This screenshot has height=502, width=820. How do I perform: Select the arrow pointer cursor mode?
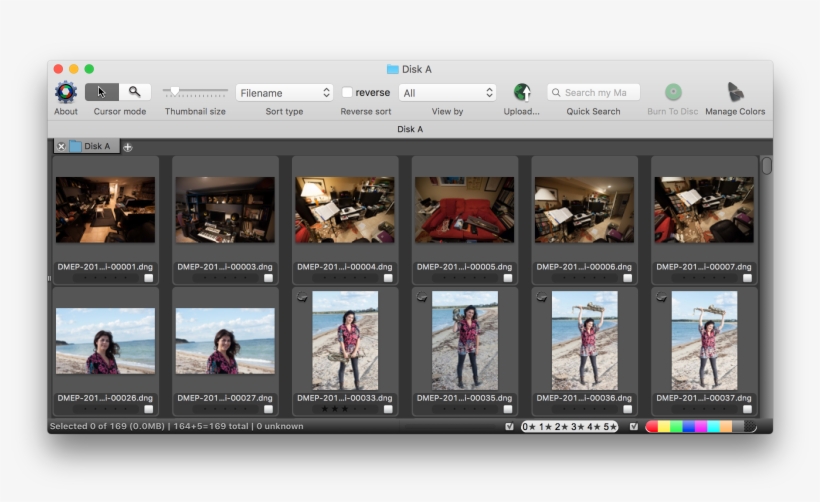click(x=102, y=92)
